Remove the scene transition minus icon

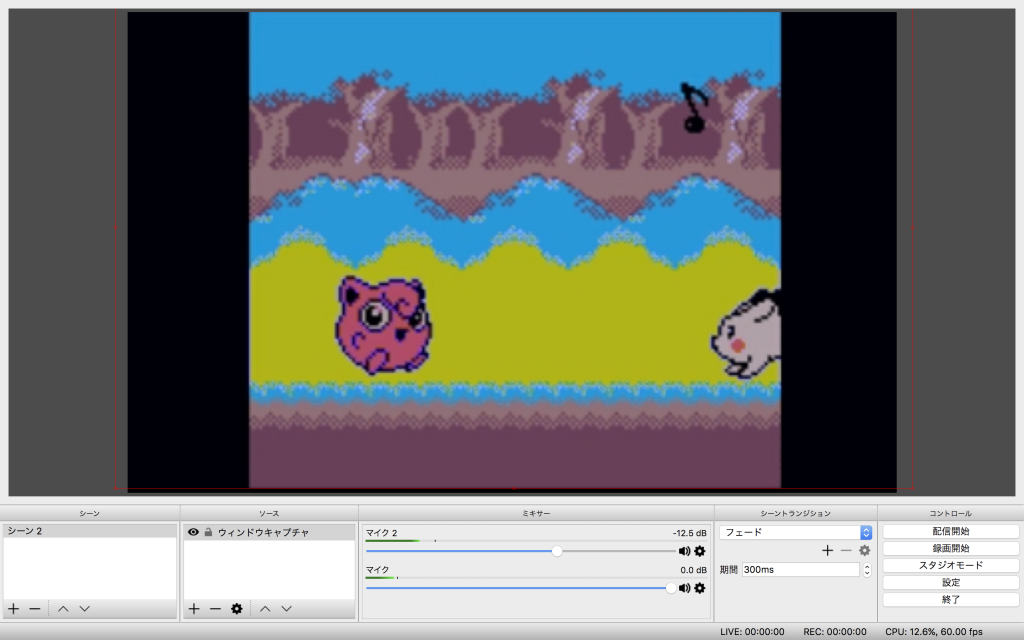[x=846, y=551]
